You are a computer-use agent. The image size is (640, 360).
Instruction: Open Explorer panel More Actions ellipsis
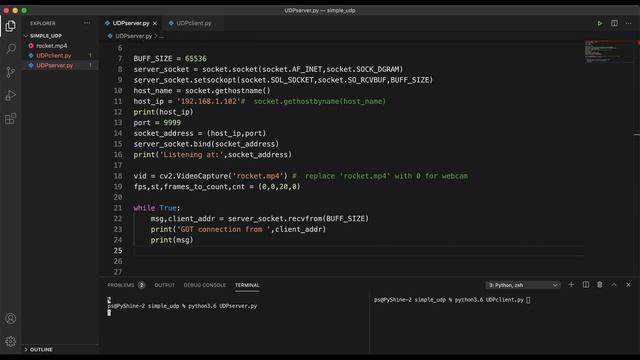pyautogui.click(x=87, y=23)
